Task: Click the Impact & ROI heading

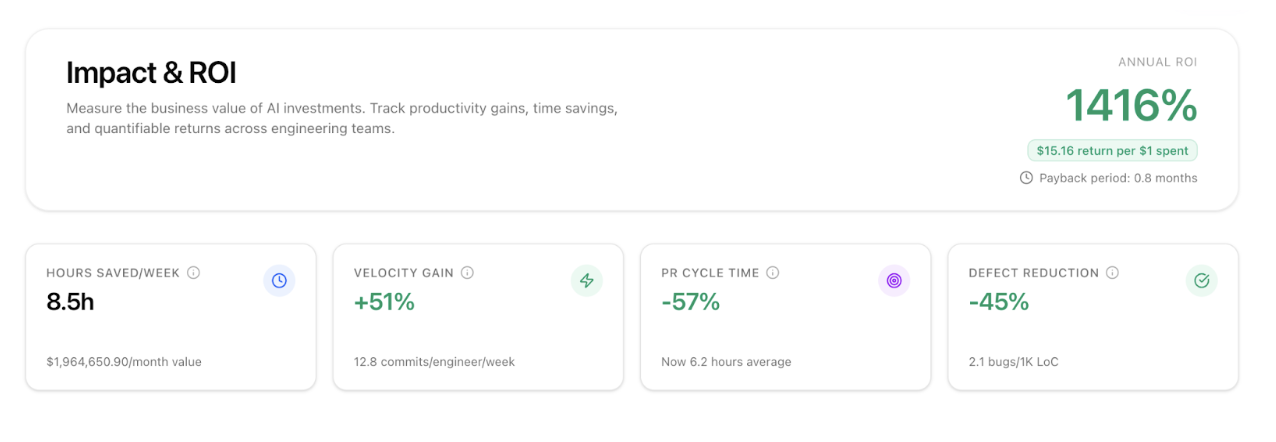Action: (x=151, y=73)
